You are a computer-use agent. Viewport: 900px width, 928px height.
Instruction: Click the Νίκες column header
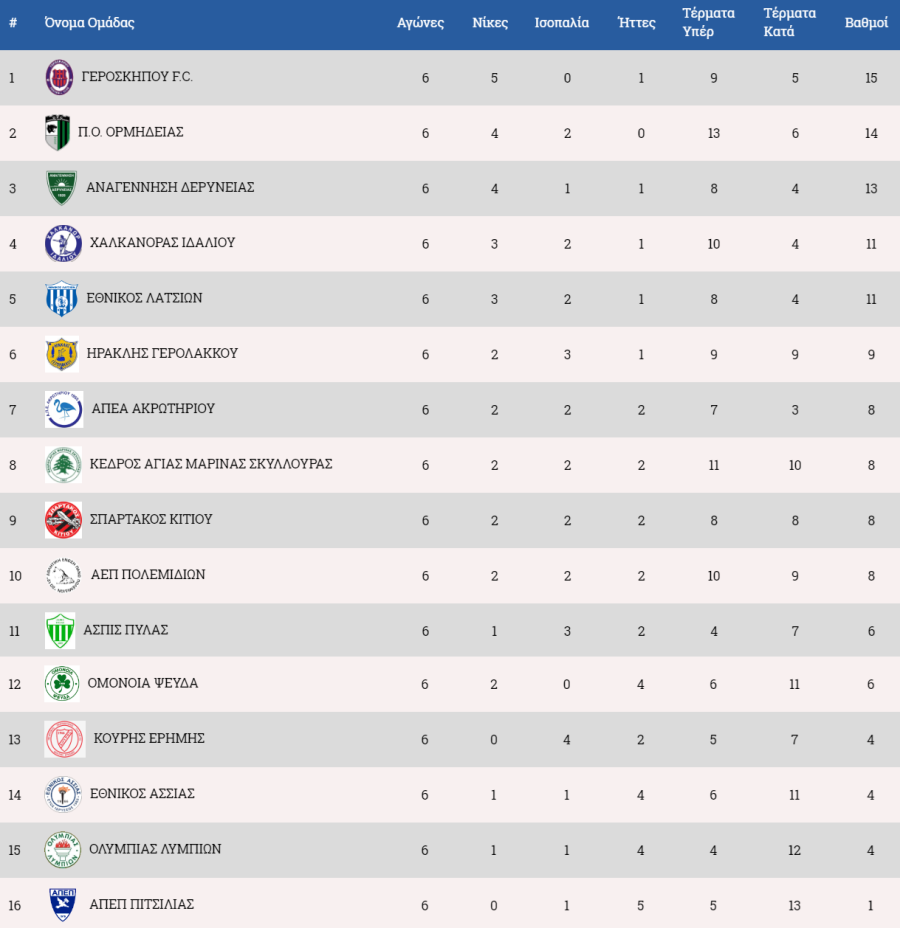point(490,22)
